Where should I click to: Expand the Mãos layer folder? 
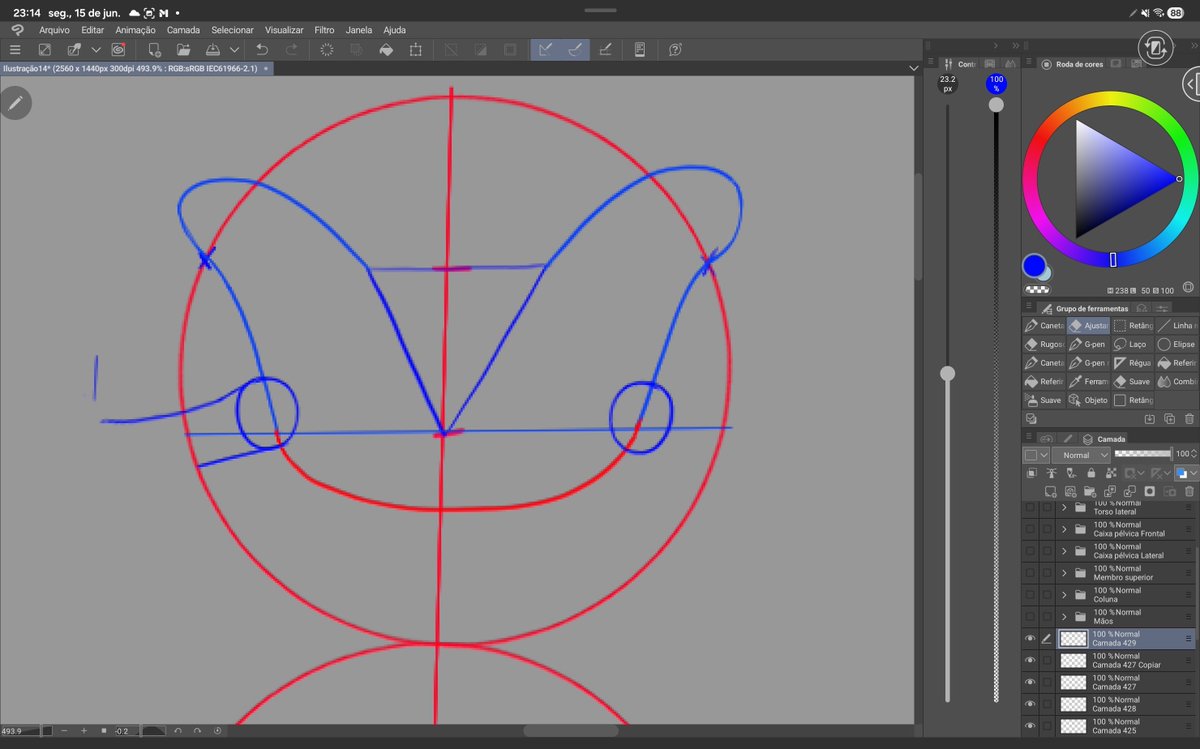(x=1065, y=617)
